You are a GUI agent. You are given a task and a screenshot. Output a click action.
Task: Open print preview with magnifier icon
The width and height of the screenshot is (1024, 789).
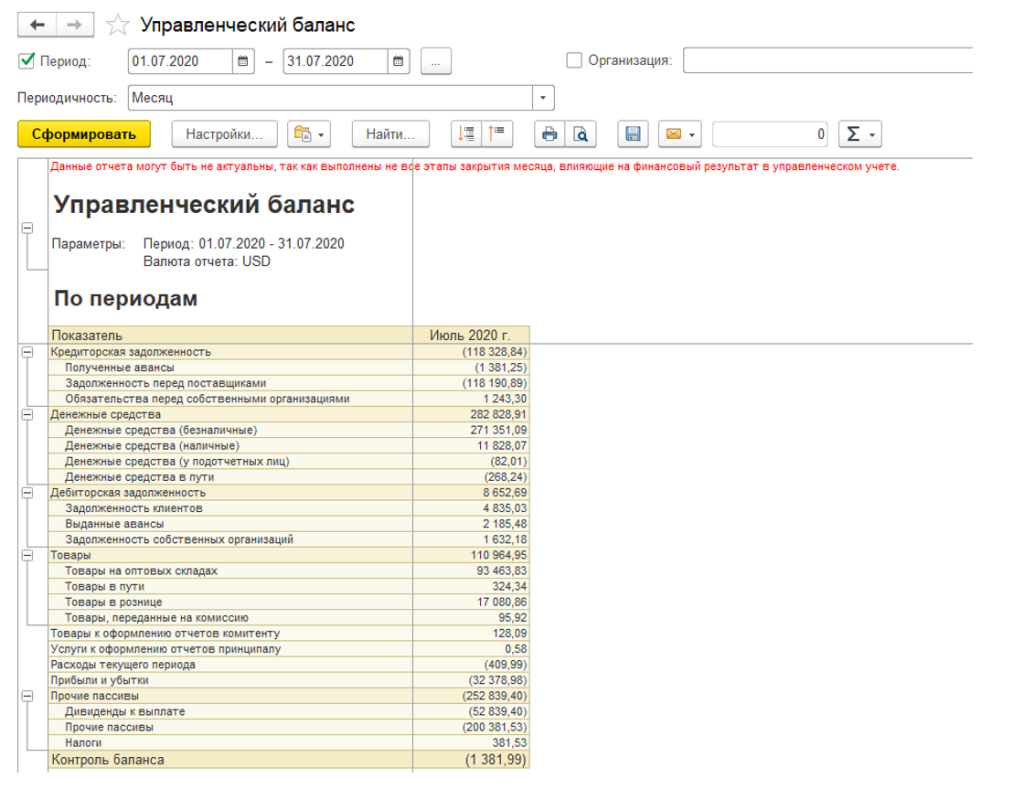pos(581,134)
